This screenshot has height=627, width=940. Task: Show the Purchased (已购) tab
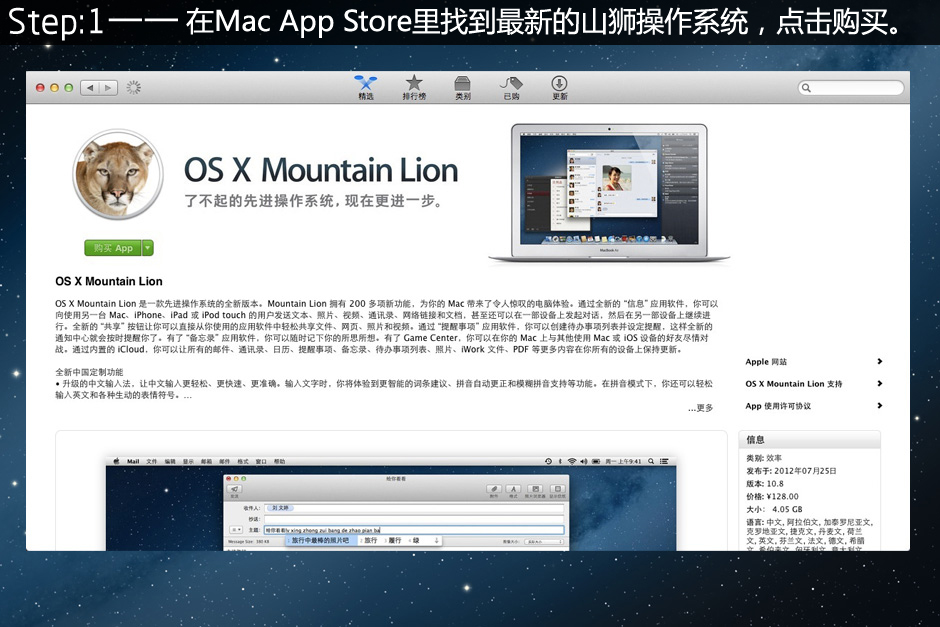tap(511, 88)
